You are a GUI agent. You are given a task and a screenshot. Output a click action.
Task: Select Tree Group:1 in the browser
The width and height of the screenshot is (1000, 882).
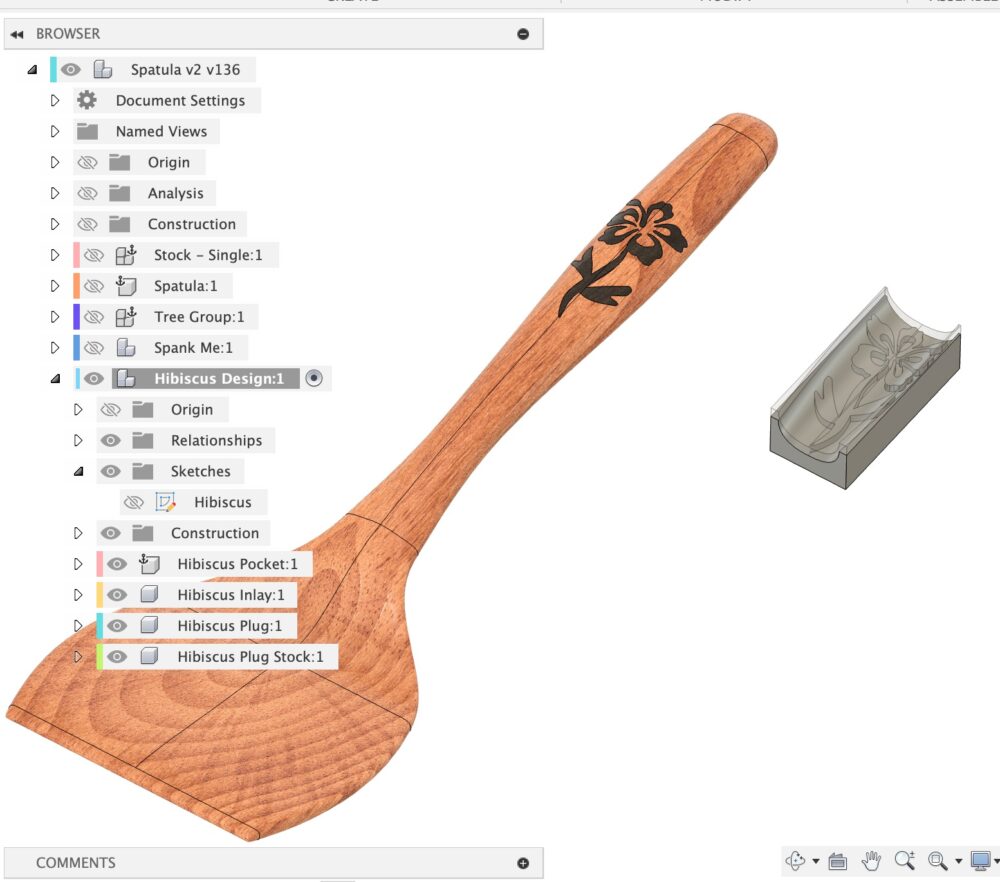(x=200, y=317)
